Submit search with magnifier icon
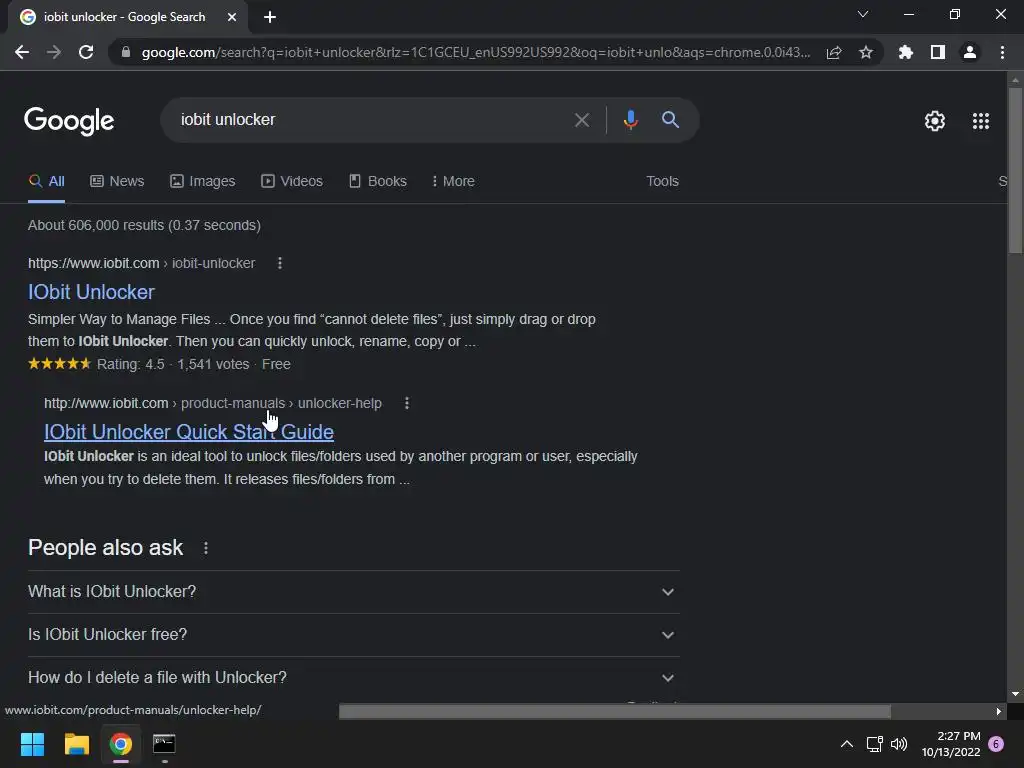1024x768 pixels. (670, 120)
